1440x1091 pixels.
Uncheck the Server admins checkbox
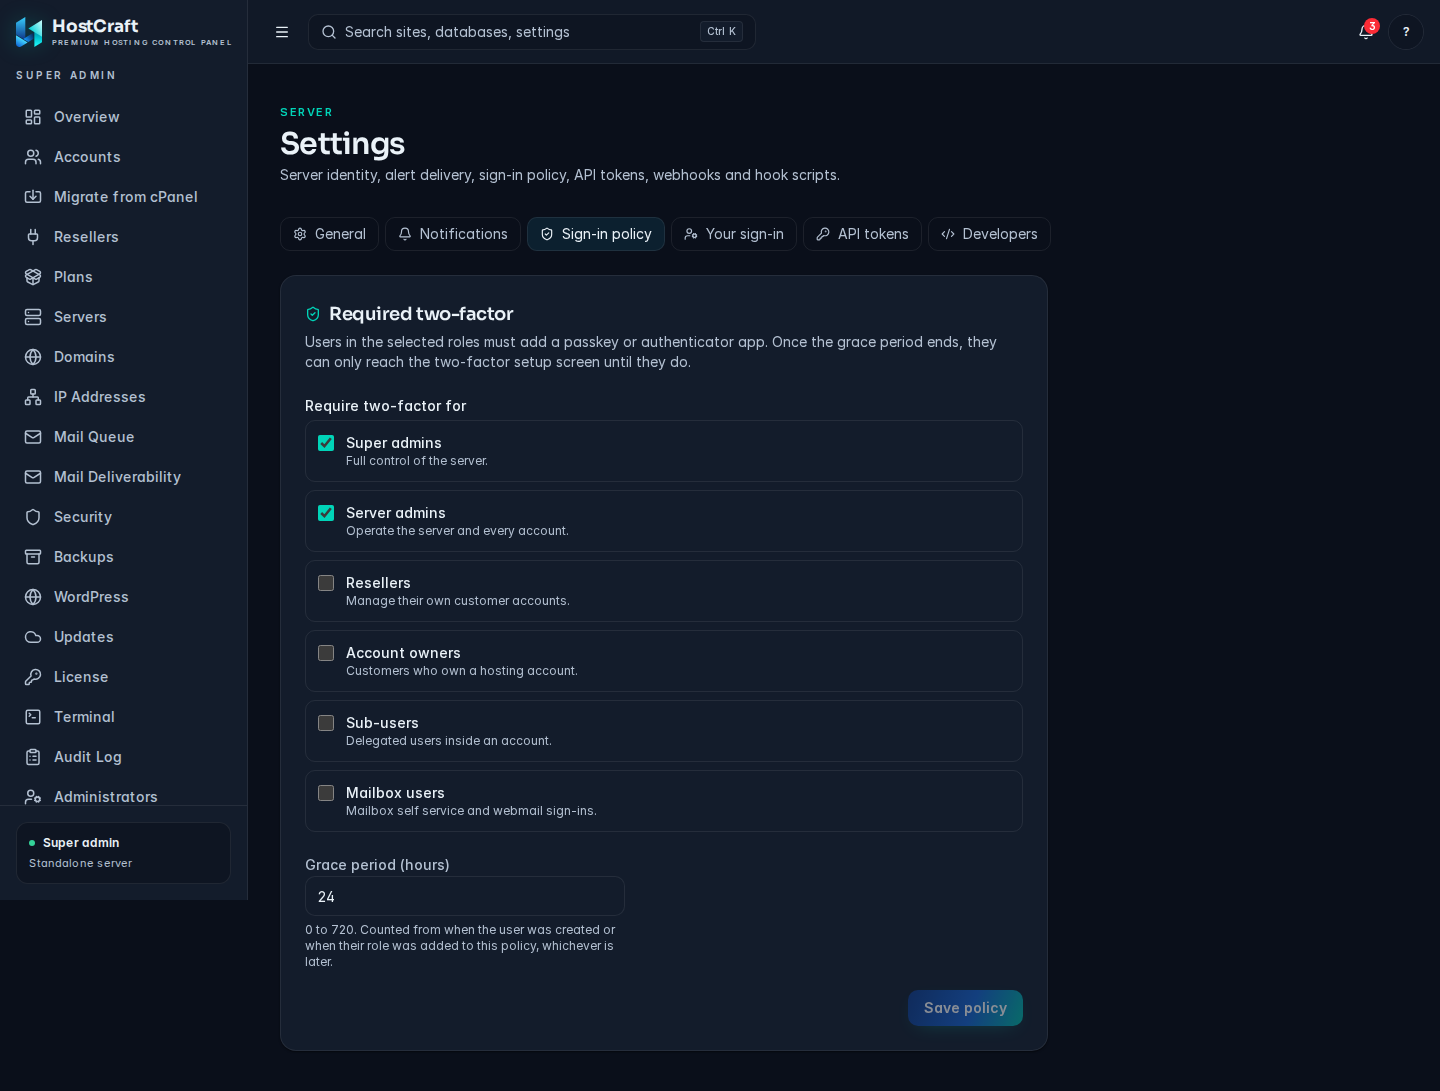click(326, 513)
